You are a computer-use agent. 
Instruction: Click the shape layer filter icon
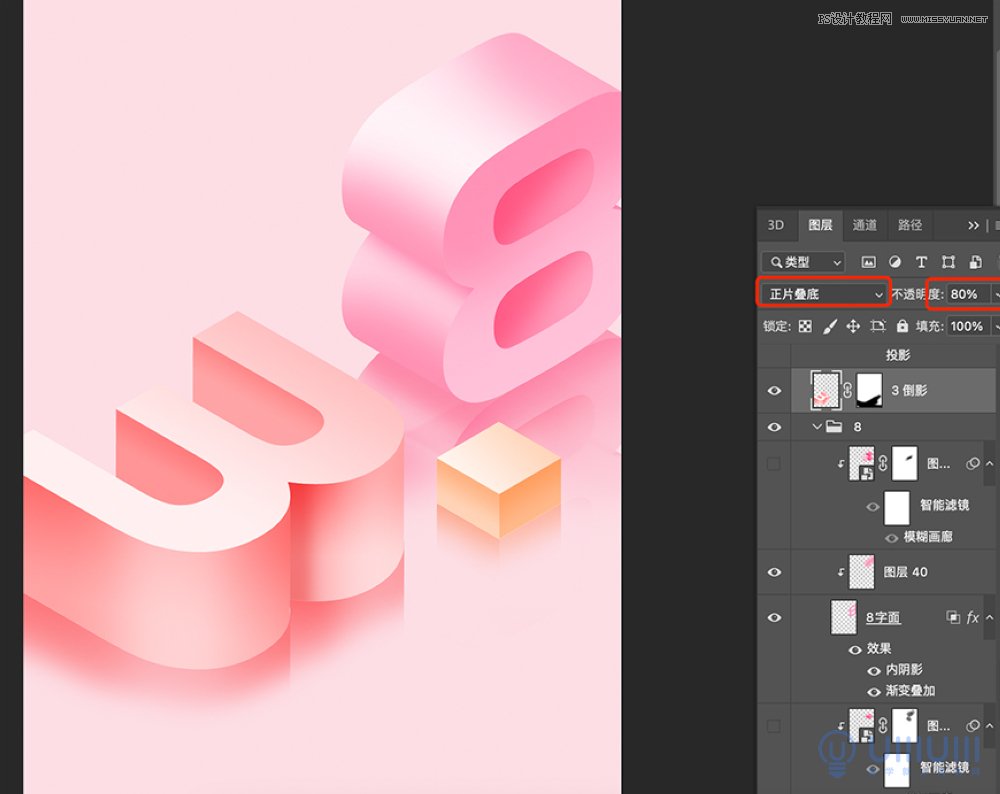coord(948,262)
